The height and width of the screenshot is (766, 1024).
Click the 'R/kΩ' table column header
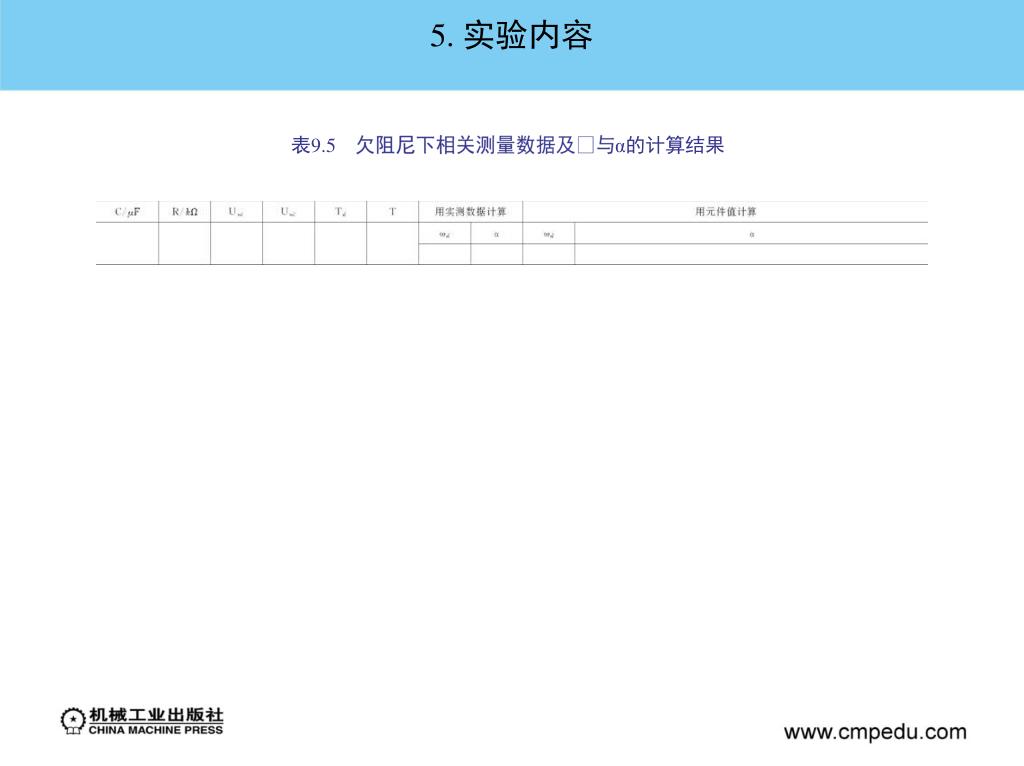click(185, 212)
